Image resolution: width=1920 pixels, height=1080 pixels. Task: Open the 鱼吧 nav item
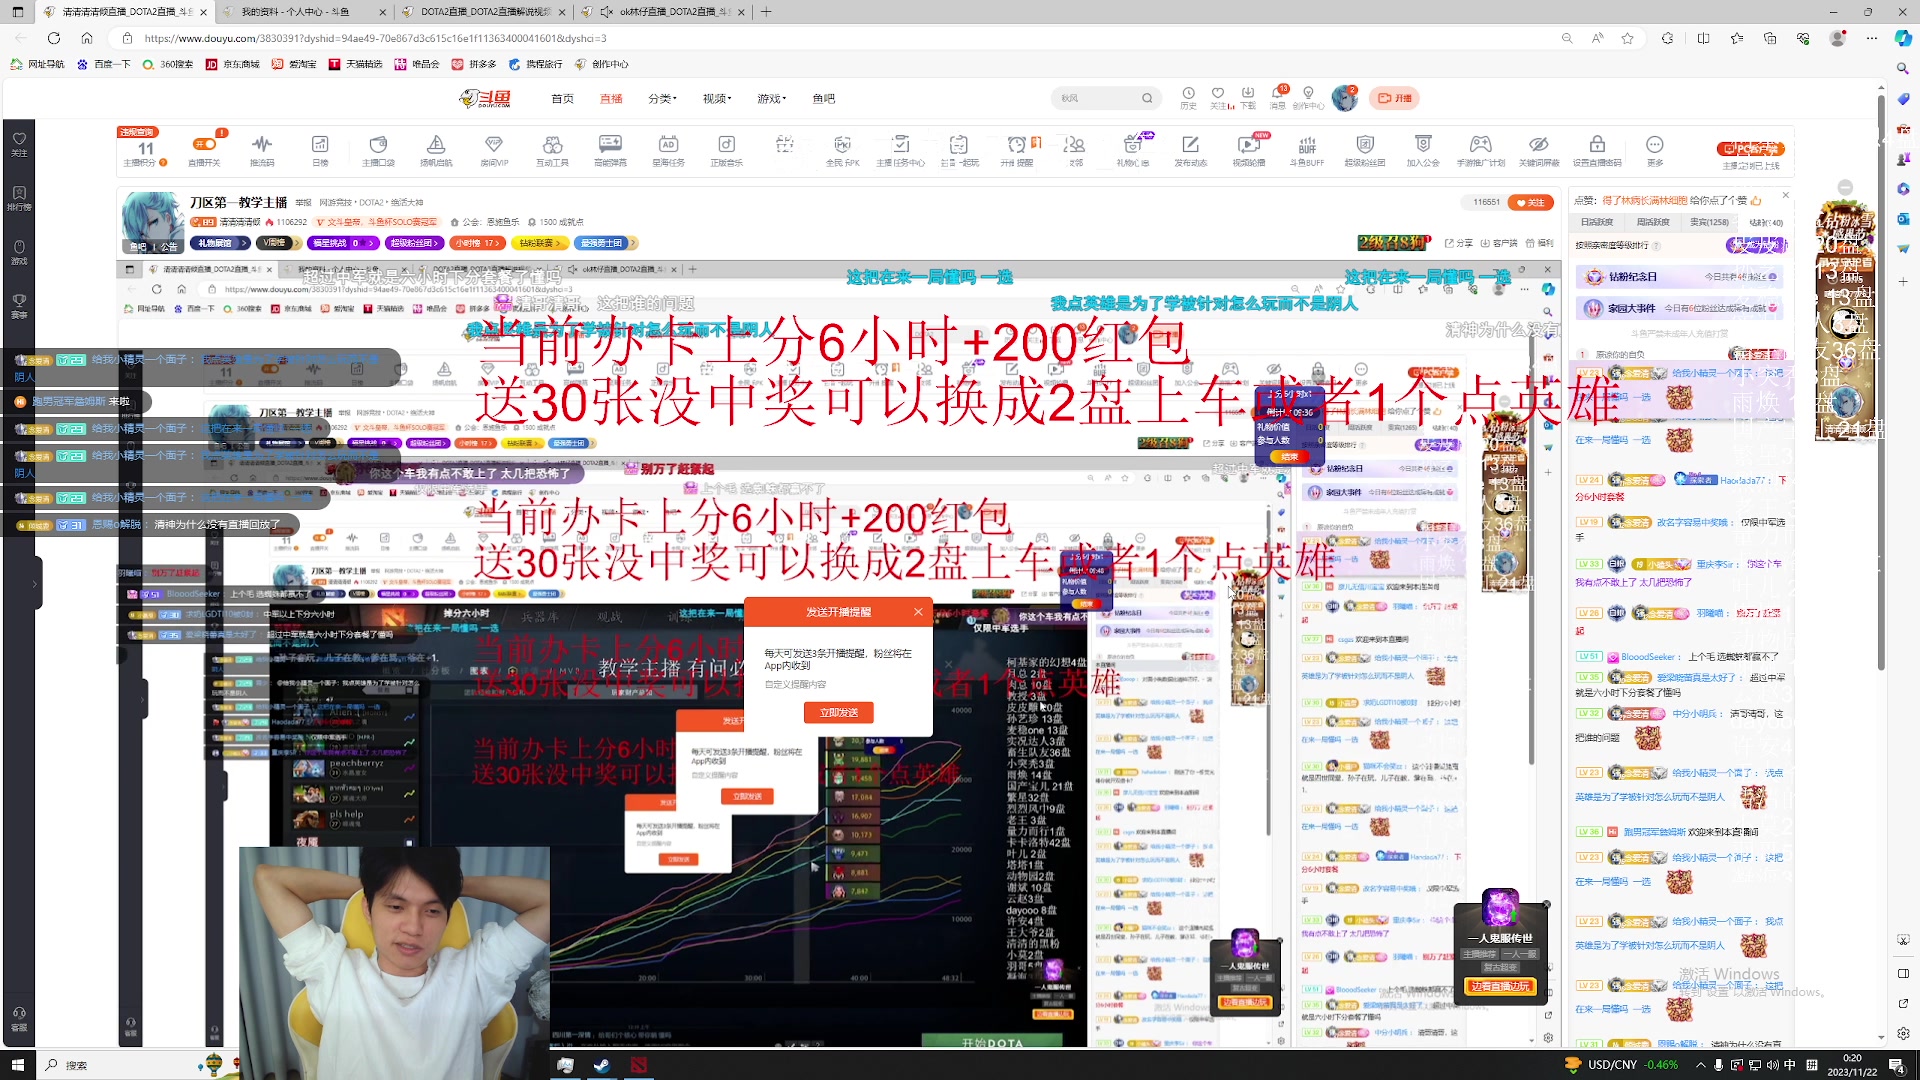tap(823, 98)
